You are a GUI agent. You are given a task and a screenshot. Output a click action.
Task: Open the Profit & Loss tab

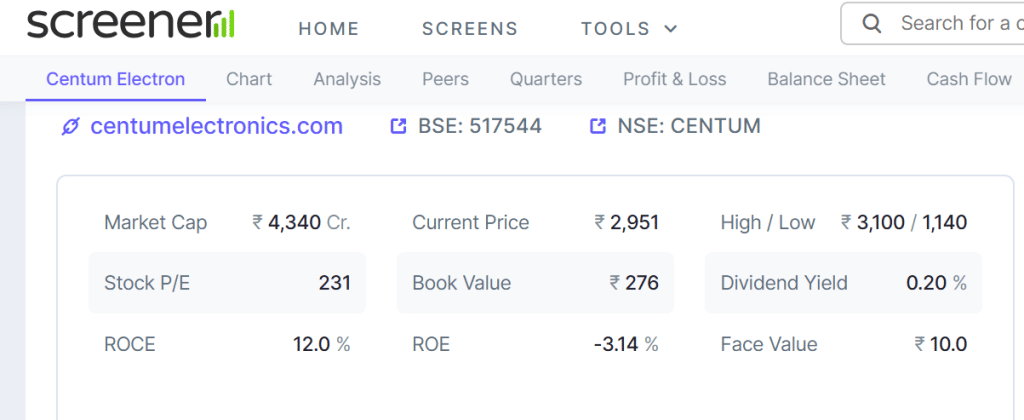[x=675, y=79]
